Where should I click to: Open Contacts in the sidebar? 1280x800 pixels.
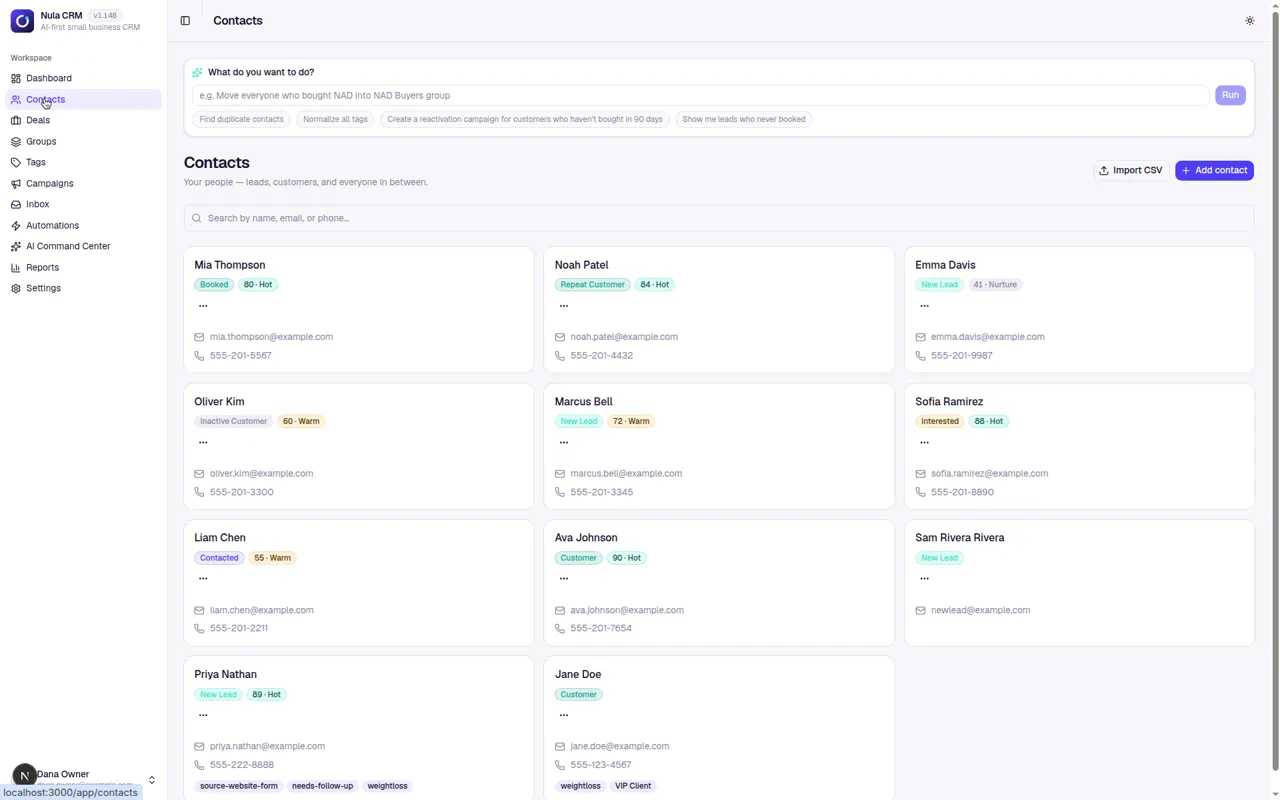84,99
